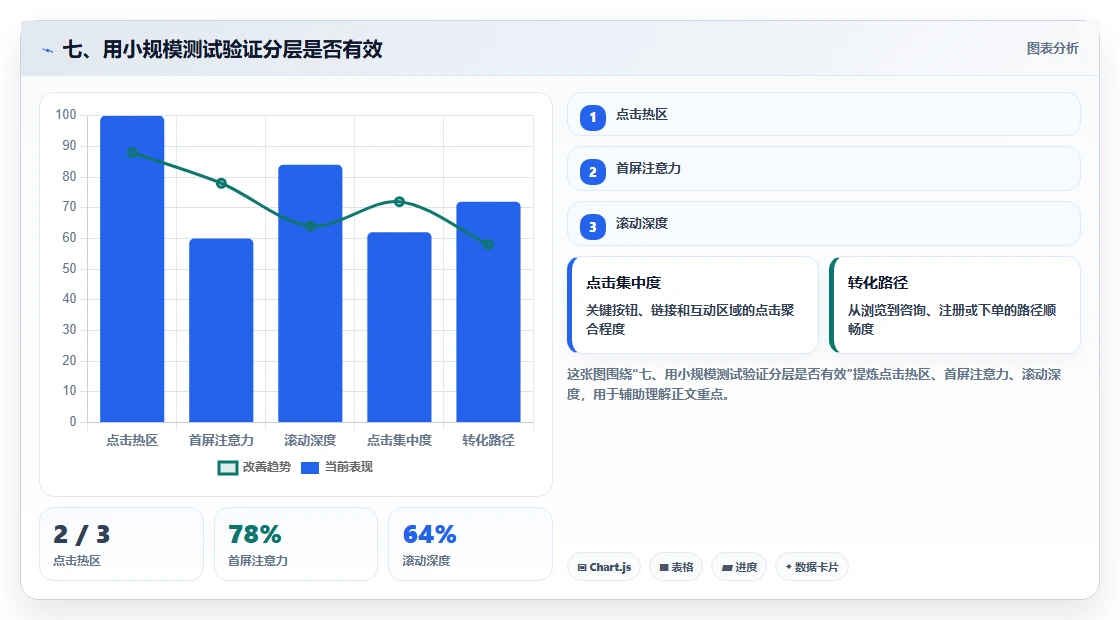Open the 滚动深度 list item
The width and height of the screenshot is (1120, 620).
[x=824, y=224]
